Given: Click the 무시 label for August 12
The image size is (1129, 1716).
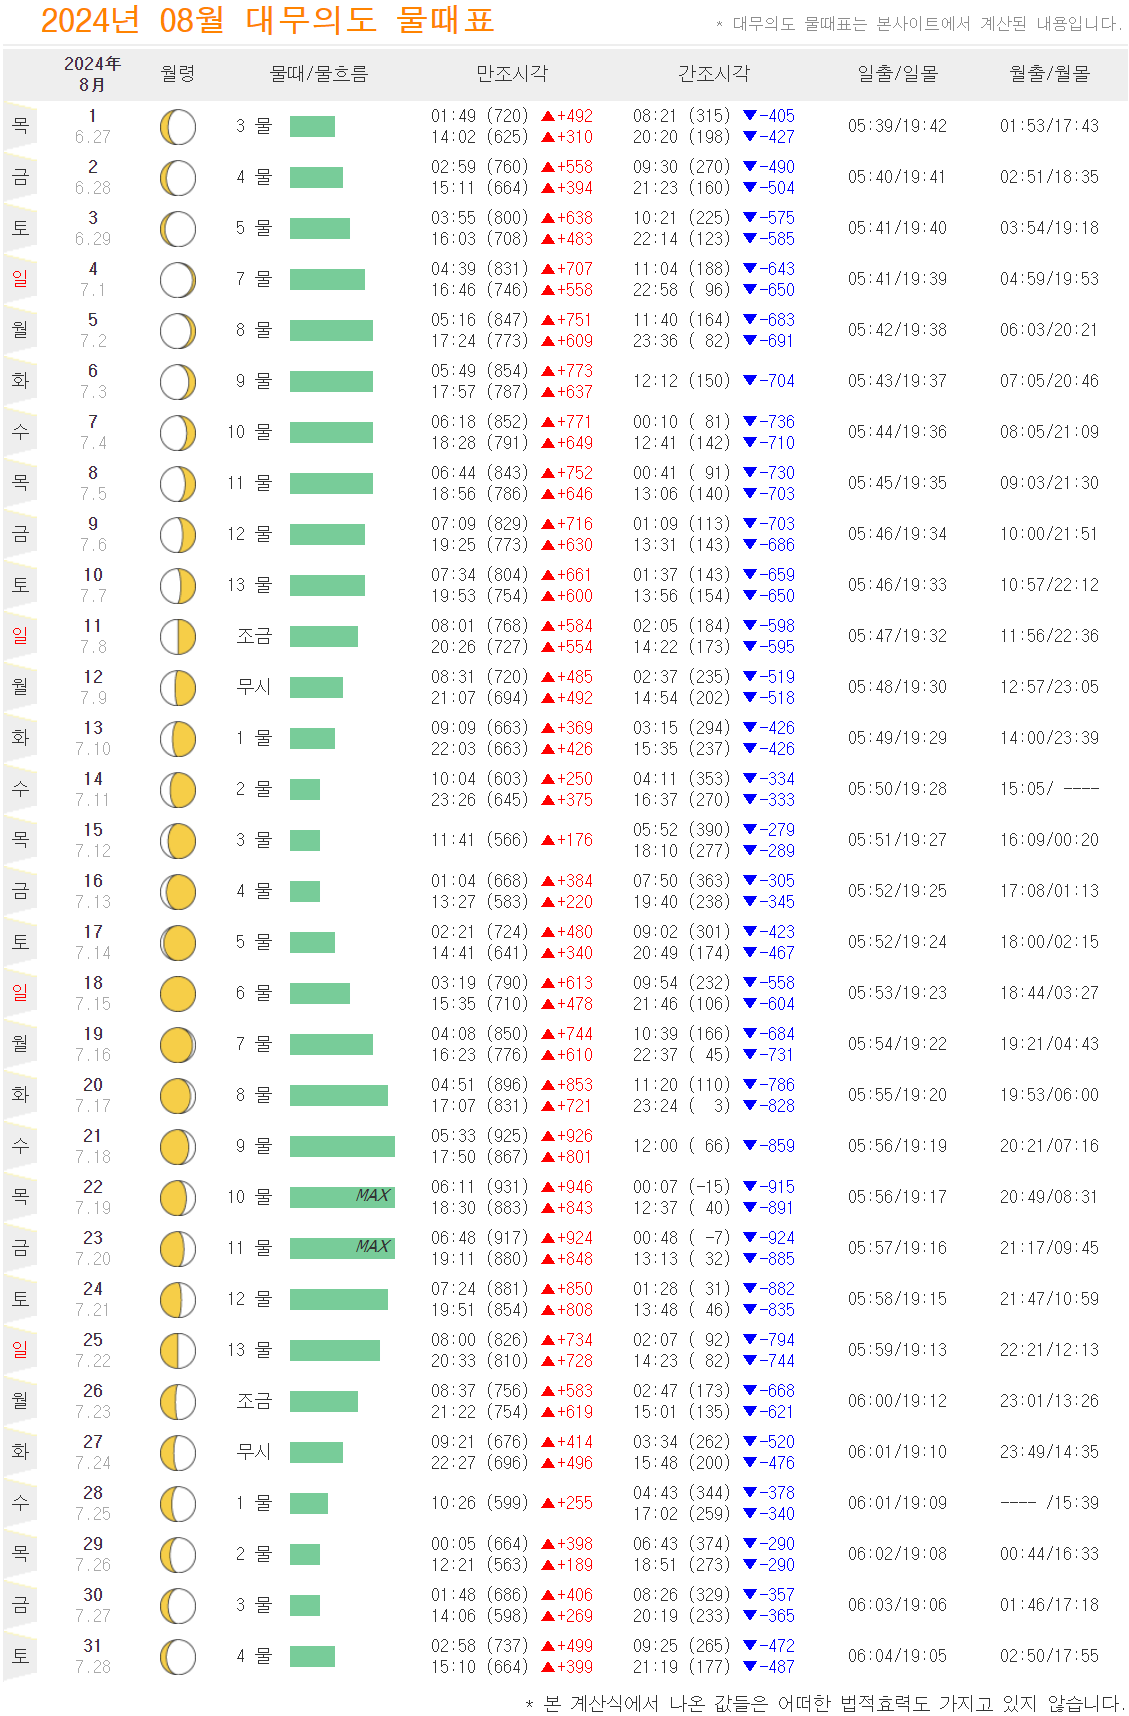Looking at the screenshot, I should pos(254,687).
